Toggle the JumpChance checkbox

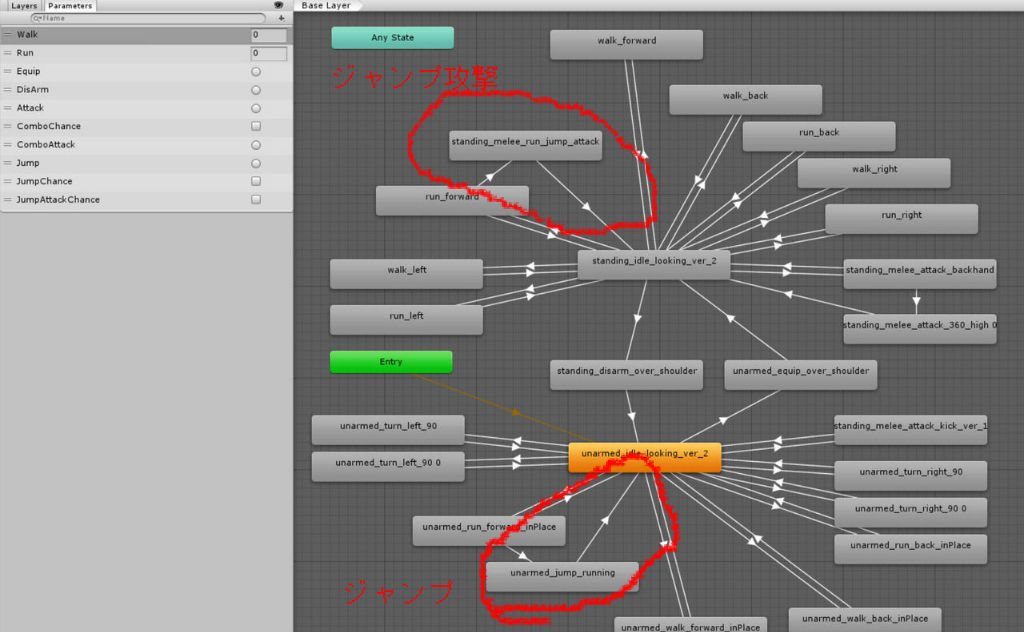click(x=256, y=181)
